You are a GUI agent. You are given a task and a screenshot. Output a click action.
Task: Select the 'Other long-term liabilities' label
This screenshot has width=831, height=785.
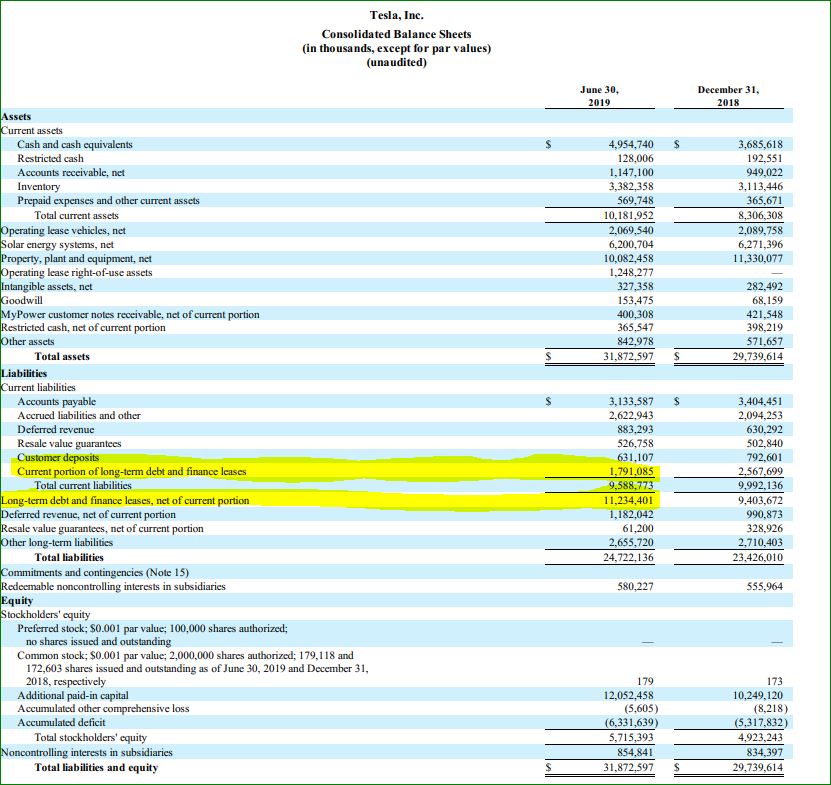pos(57,542)
